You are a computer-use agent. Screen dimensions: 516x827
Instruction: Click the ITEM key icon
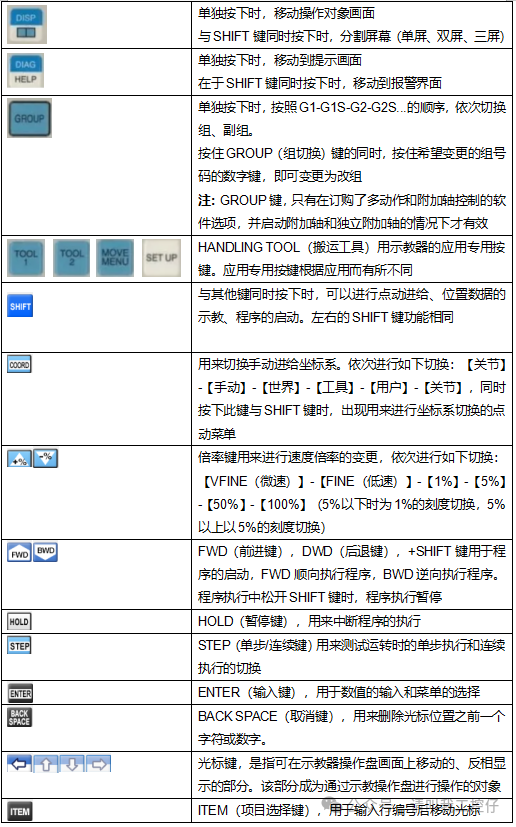point(20,811)
